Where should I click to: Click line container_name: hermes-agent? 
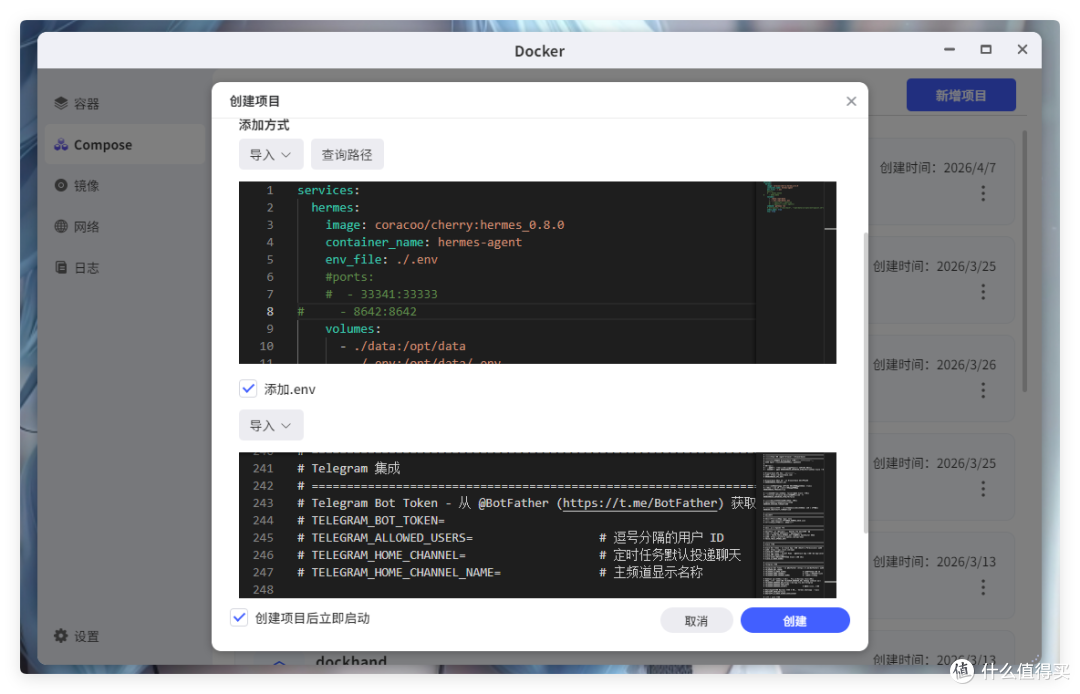pyautogui.click(x=423, y=242)
